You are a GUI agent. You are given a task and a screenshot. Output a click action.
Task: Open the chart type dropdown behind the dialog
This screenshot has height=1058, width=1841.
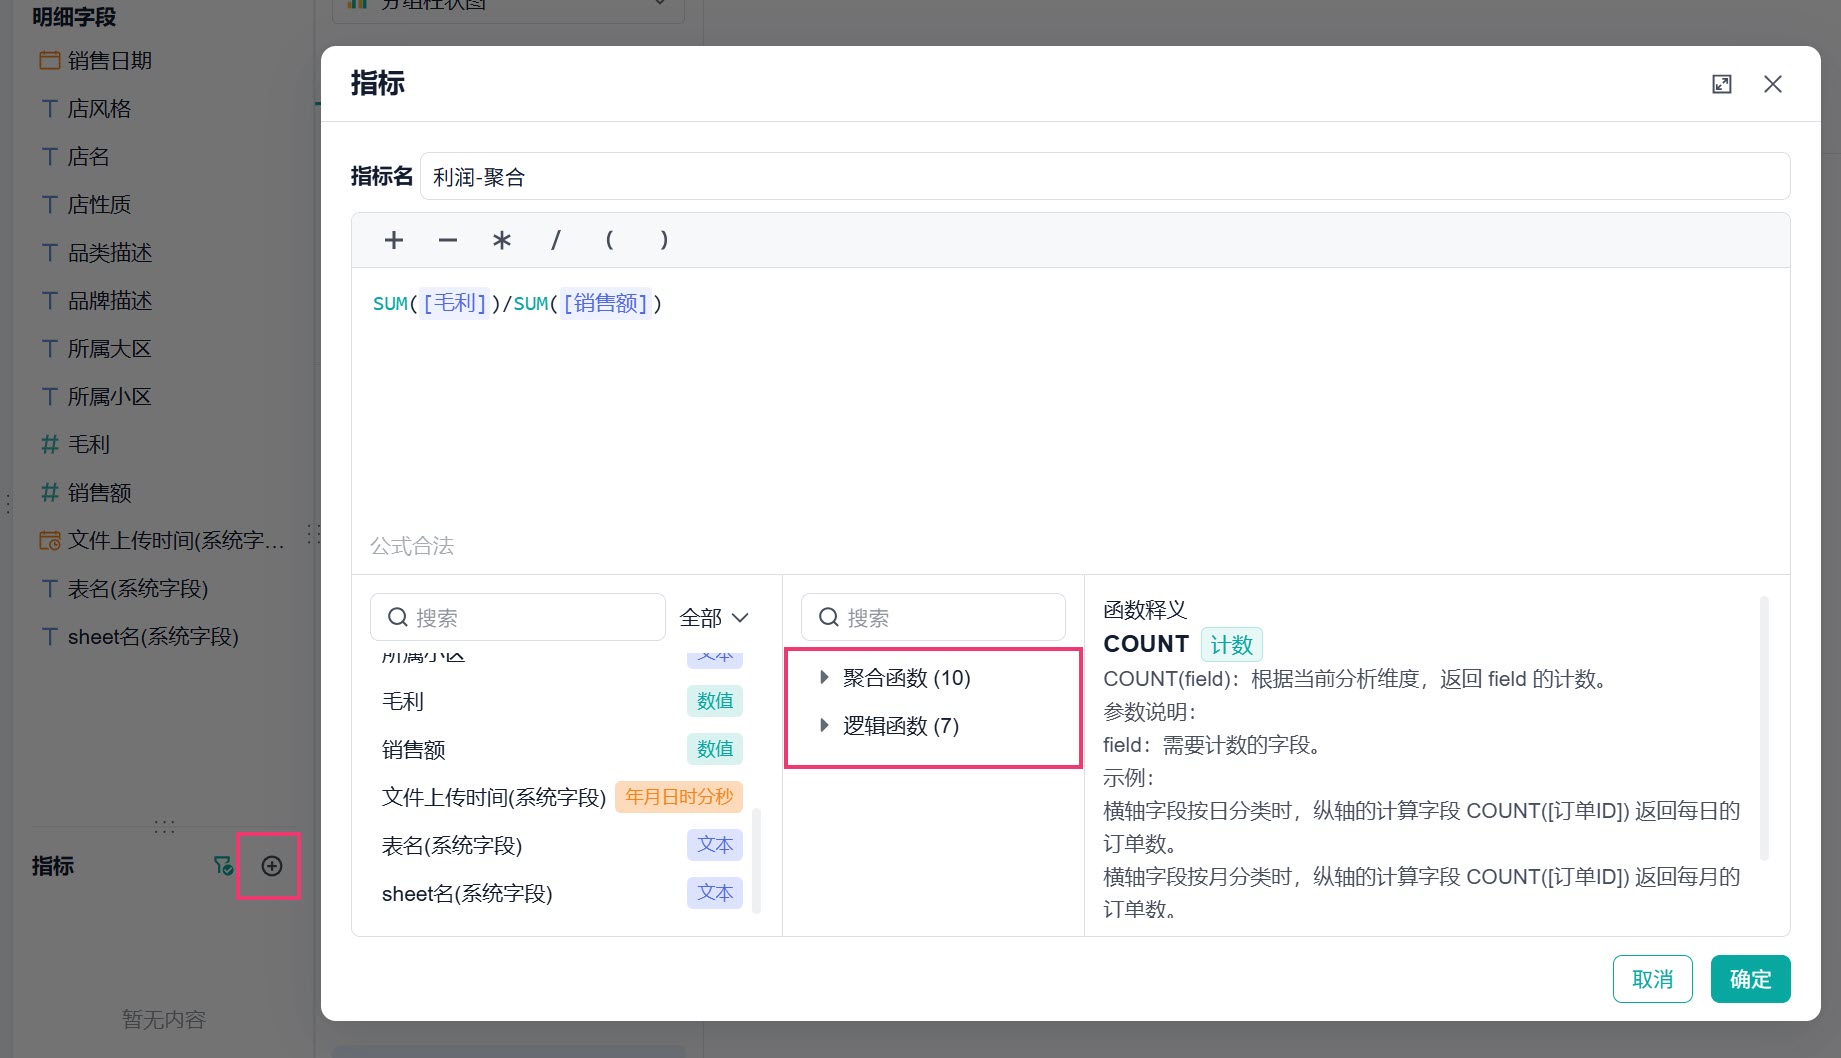click(508, 6)
